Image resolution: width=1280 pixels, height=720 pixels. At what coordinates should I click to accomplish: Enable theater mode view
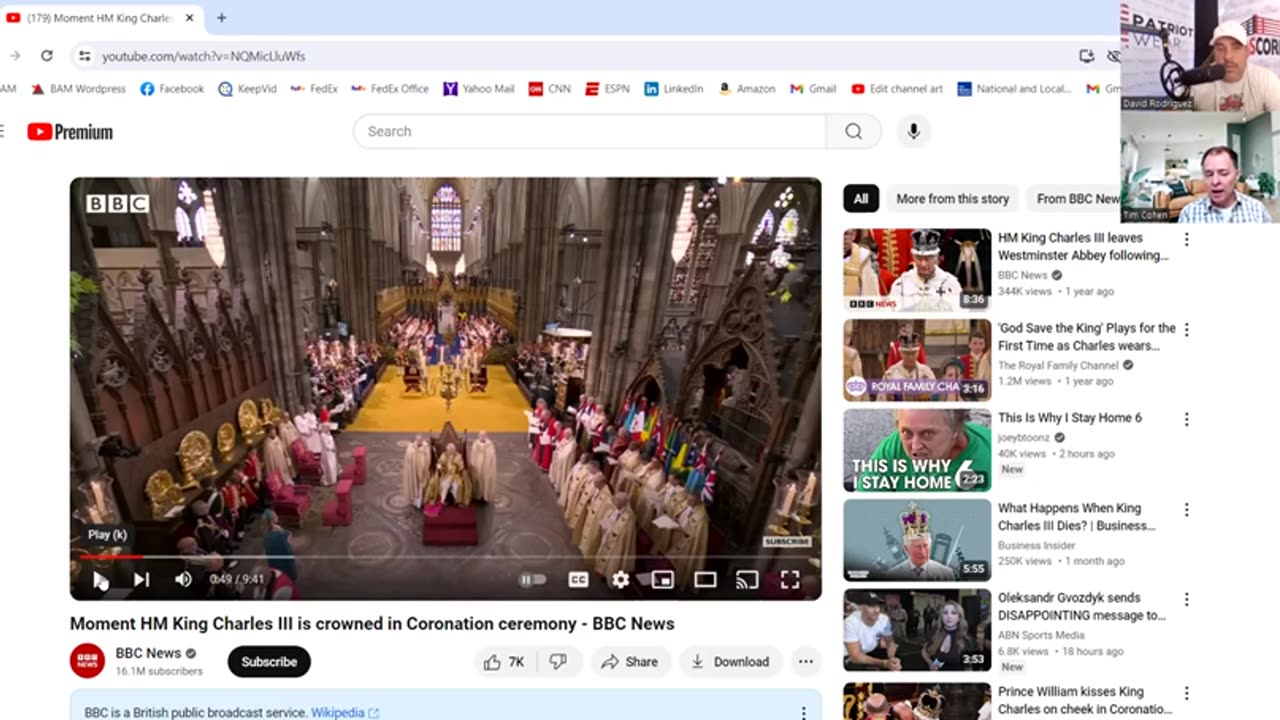705,579
